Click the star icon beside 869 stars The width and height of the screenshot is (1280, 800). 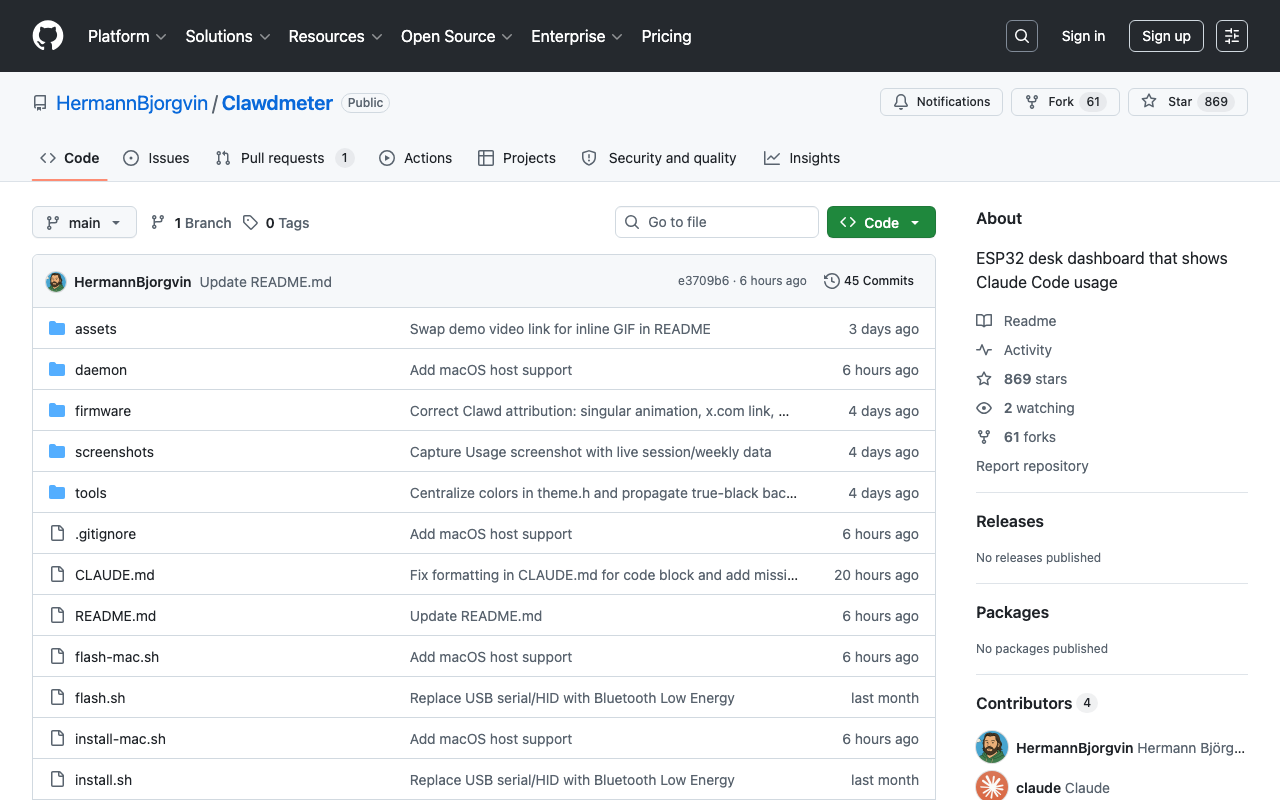pyautogui.click(x=984, y=379)
